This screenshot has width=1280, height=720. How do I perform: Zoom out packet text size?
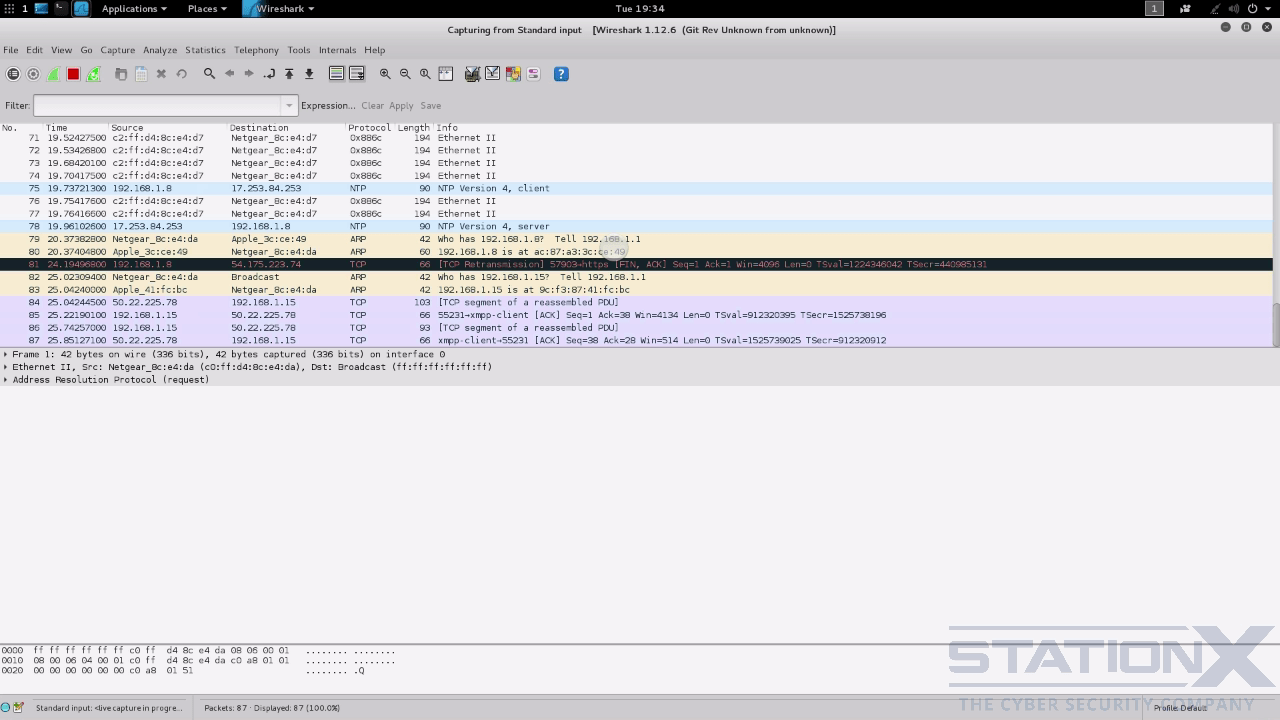(x=405, y=74)
